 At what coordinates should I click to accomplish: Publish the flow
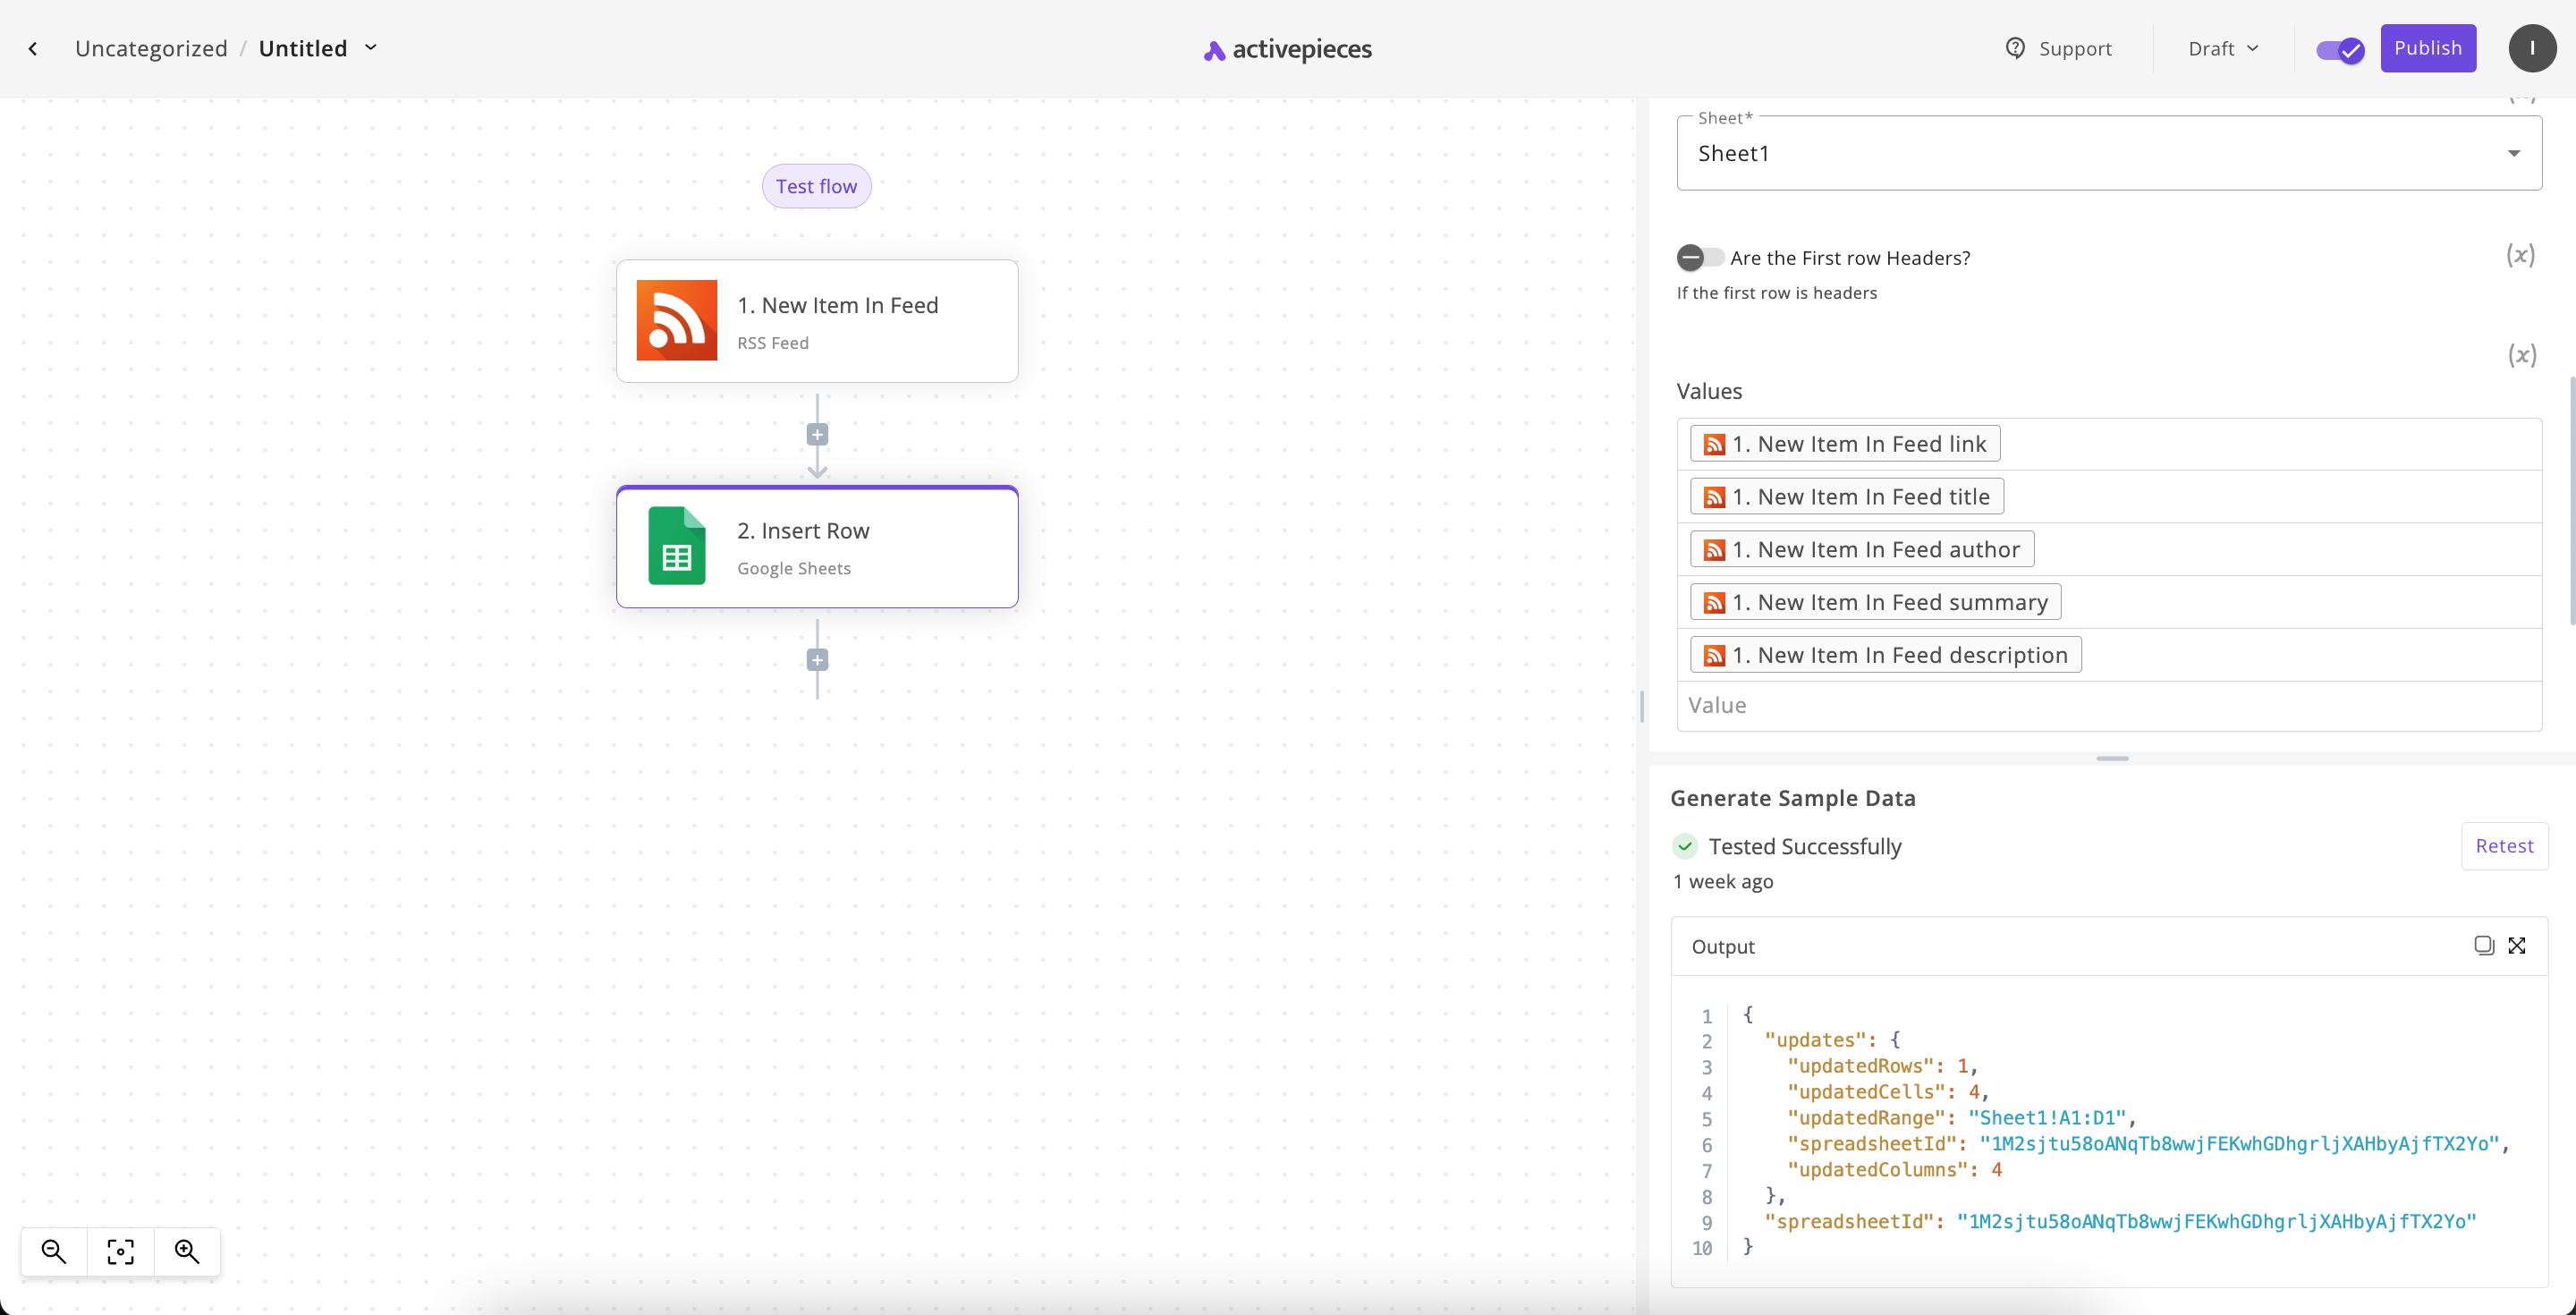coord(2427,48)
